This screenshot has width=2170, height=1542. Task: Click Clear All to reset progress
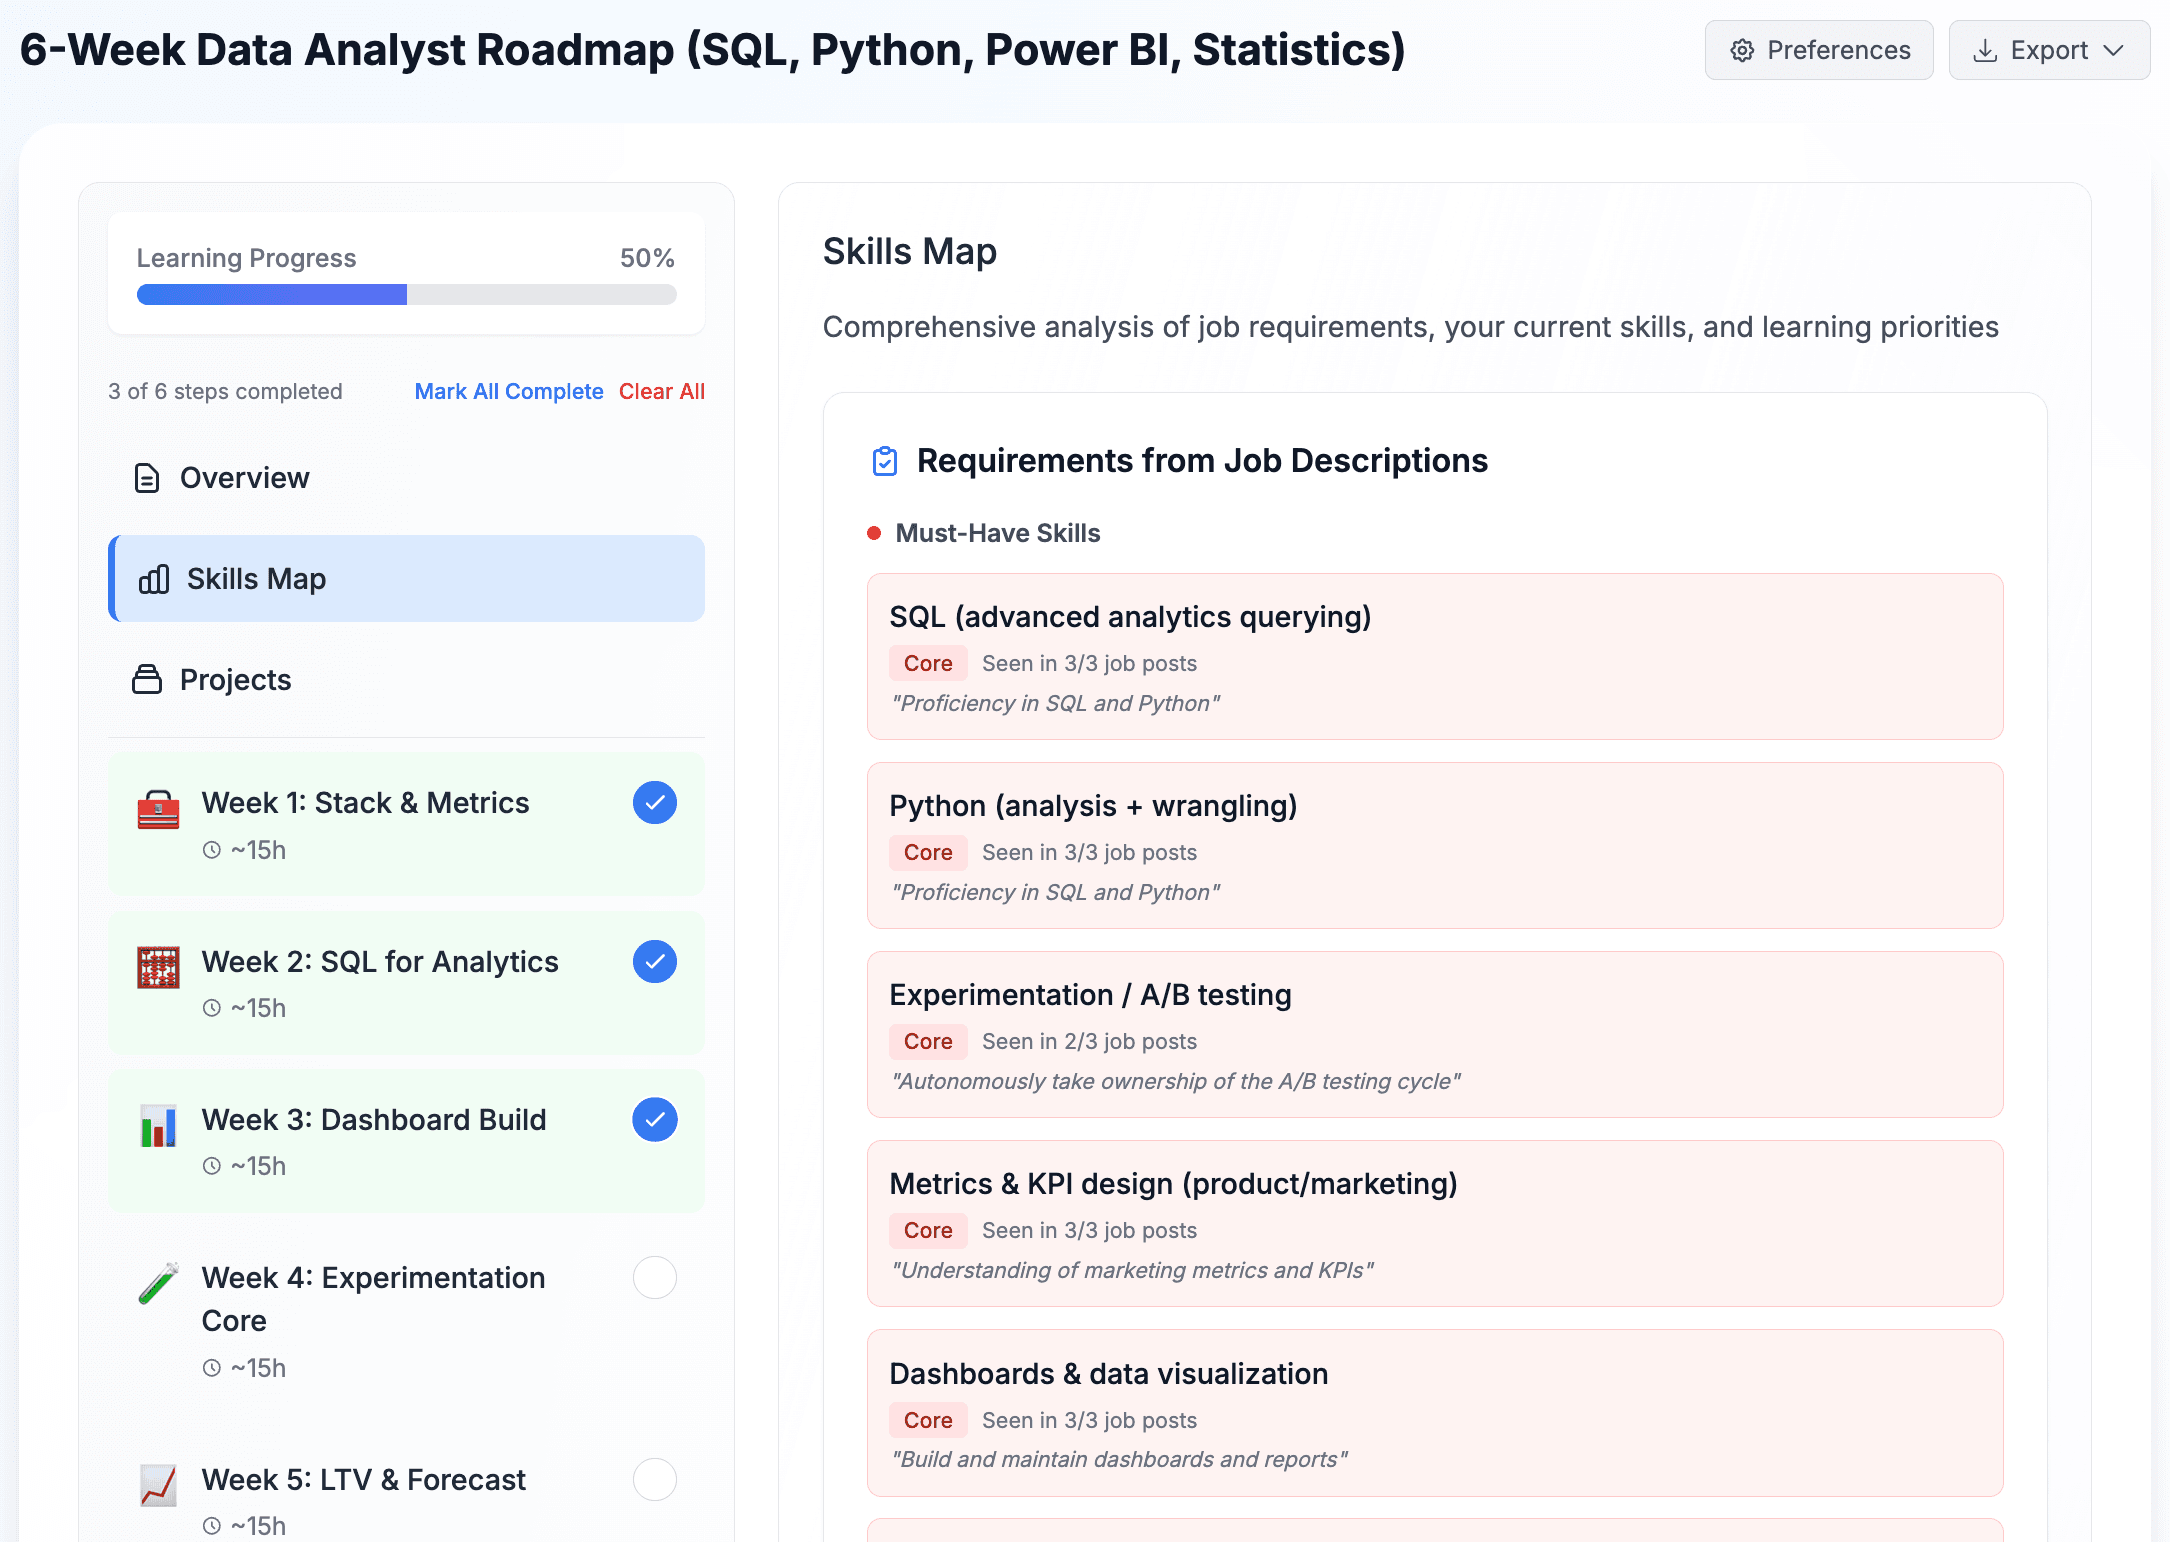click(662, 391)
